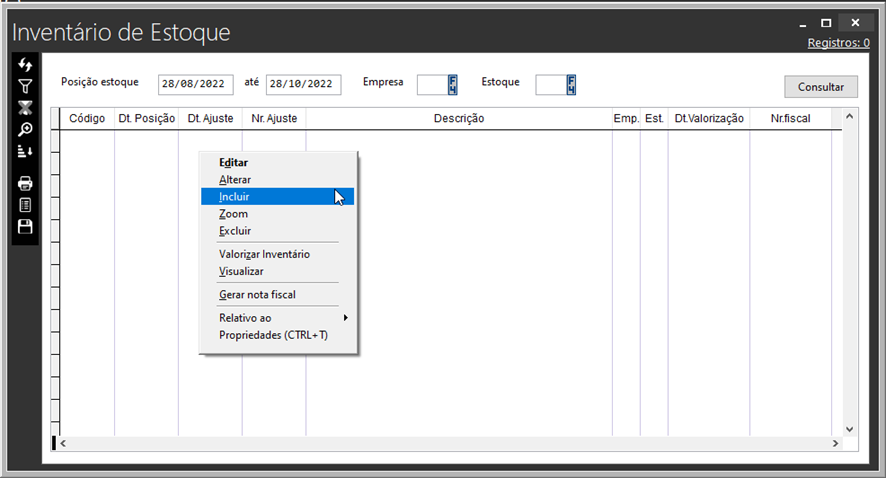886x478 pixels.
Task: Select Valorizar Inventário menu entry
Action: point(264,254)
